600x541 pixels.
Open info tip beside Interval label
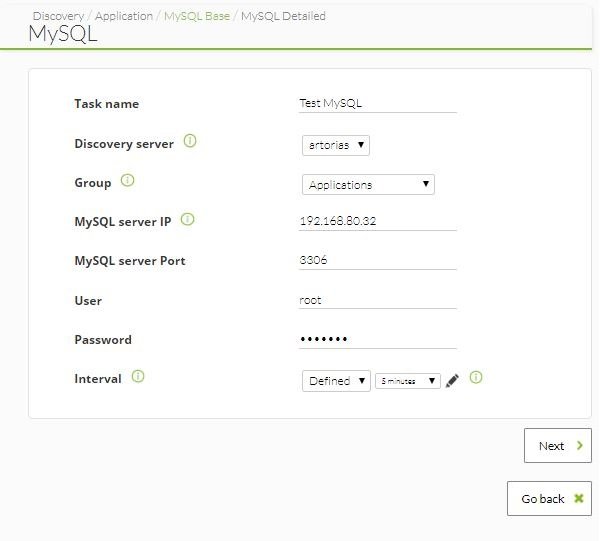click(138, 376)
